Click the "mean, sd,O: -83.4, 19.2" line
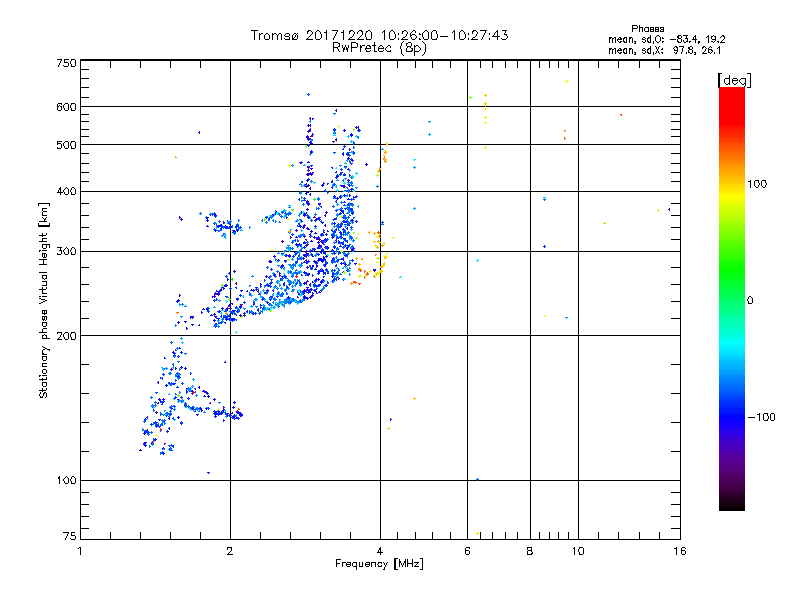Viewport: 800px width, 600px height. 666,39
